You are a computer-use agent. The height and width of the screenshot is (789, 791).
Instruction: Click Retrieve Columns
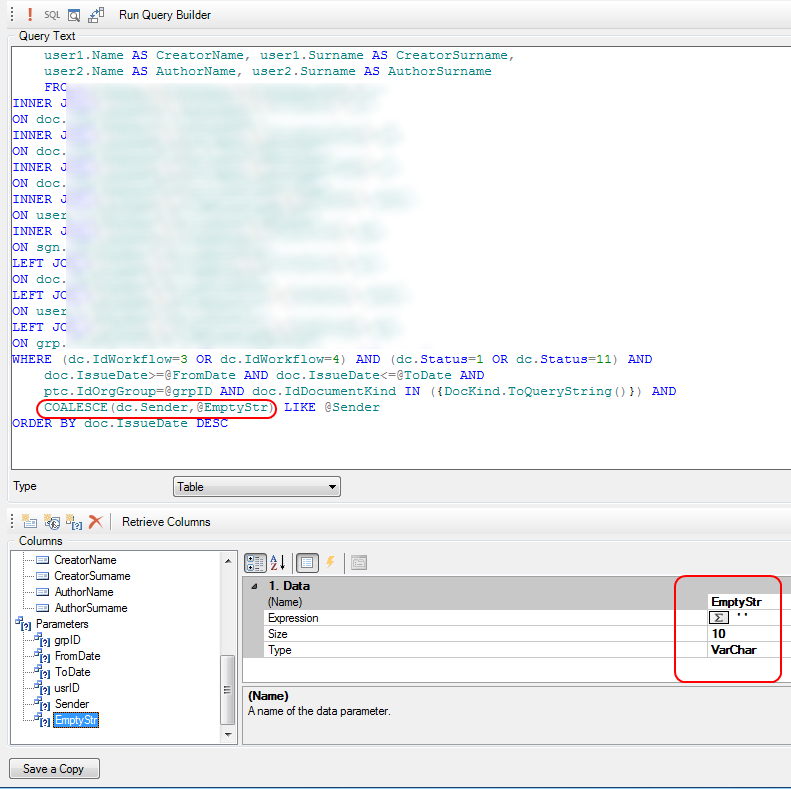[166, 522]
